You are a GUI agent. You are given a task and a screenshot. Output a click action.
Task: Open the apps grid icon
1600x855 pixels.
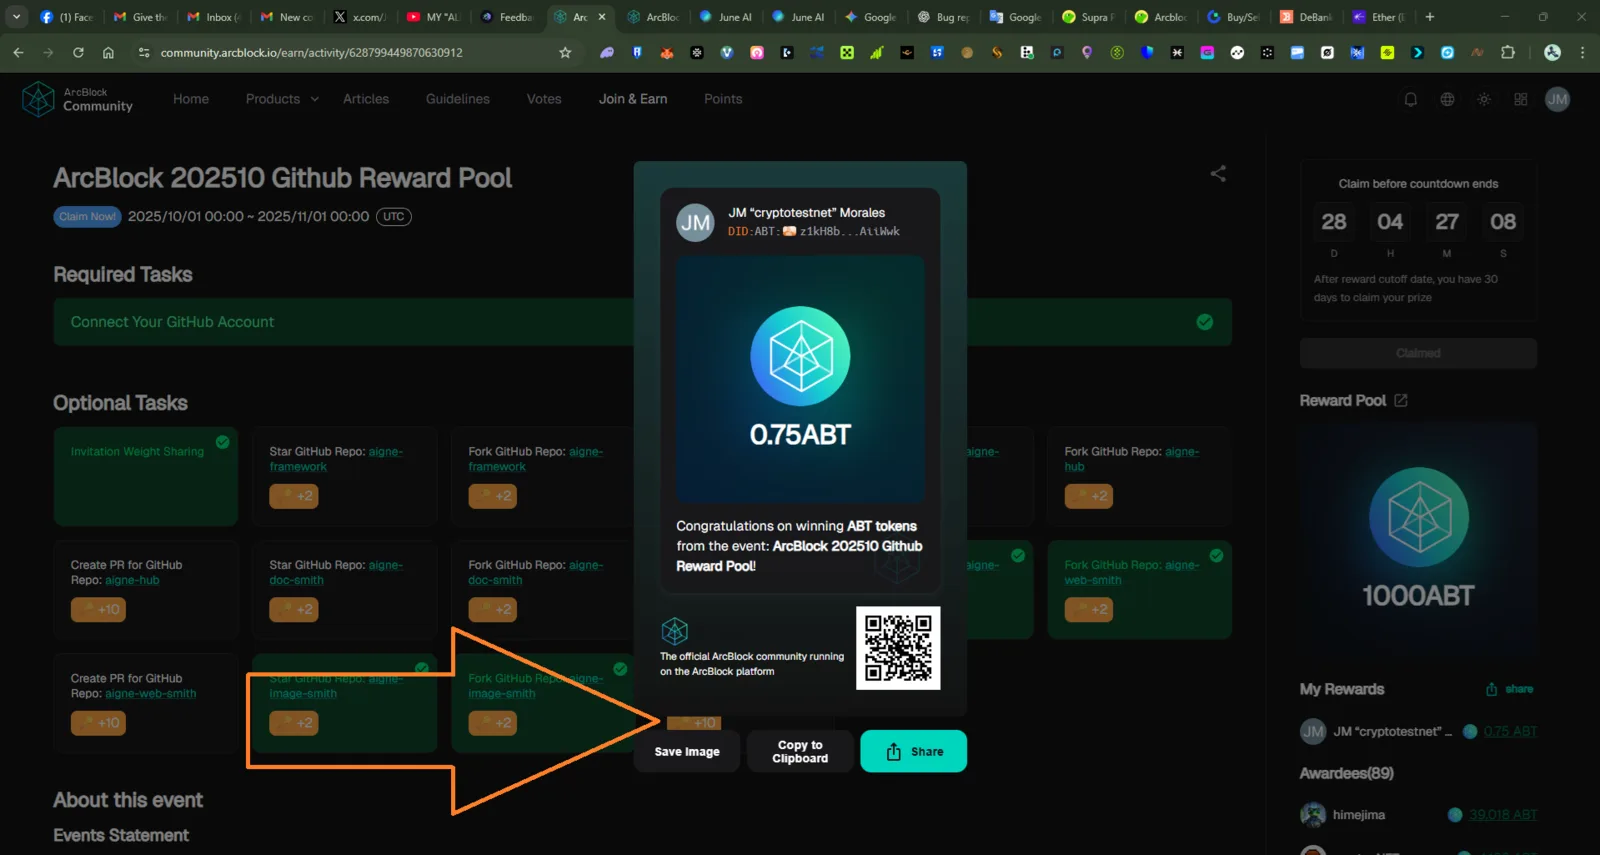[1521, 99]
